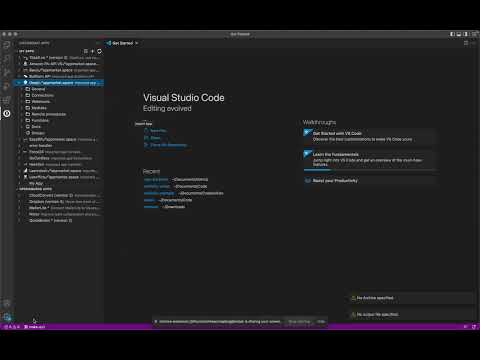
Task: Click the errors and warnings status bar indicator
Action: (12, 327)
